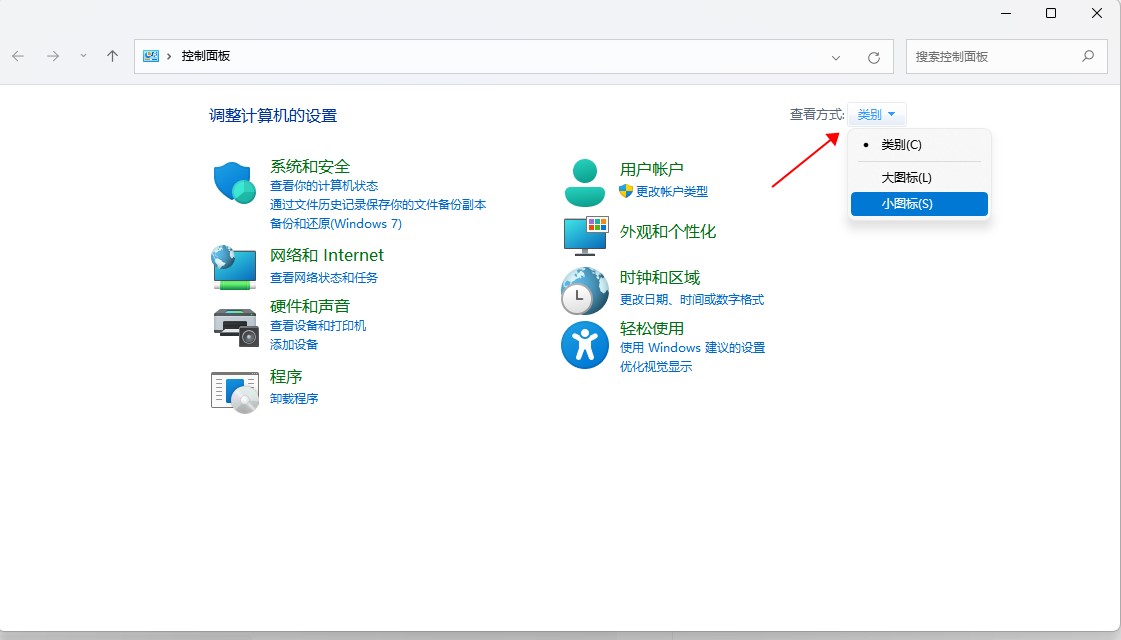Click the Programs disc icon
Image resolution: width=1121 pixels, height=640 pixels.
[235, 390]
